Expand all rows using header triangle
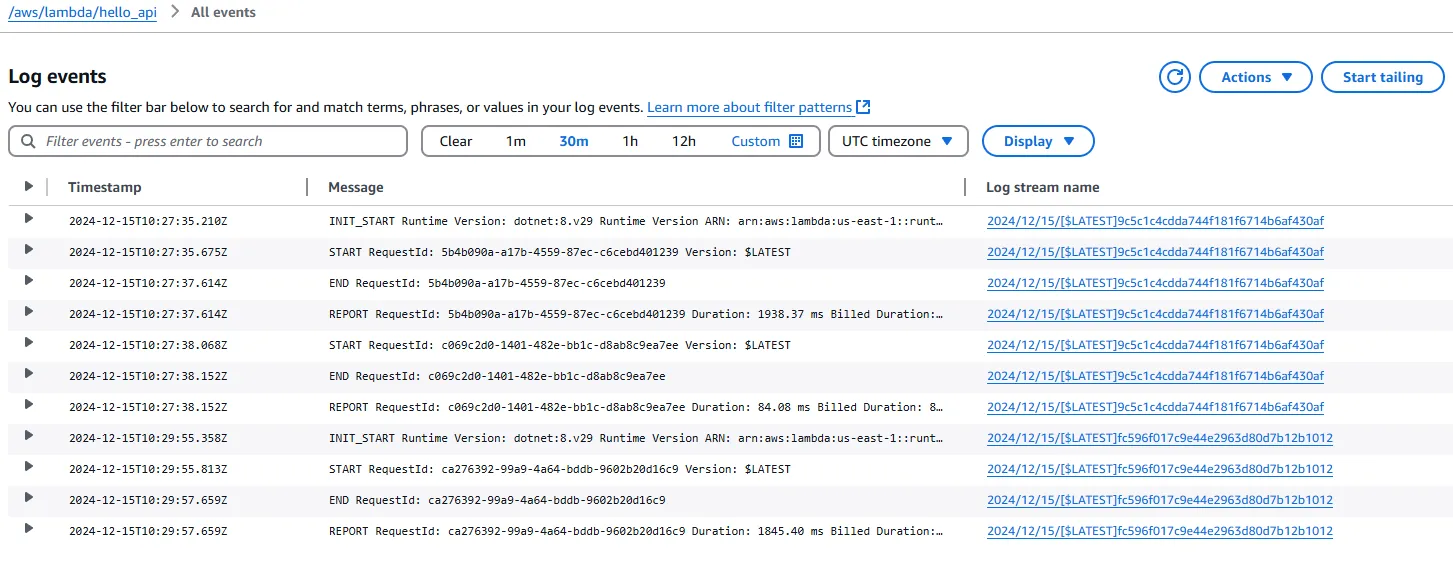1453x571 pixels. pyautogui.click(x=29, y=187)
